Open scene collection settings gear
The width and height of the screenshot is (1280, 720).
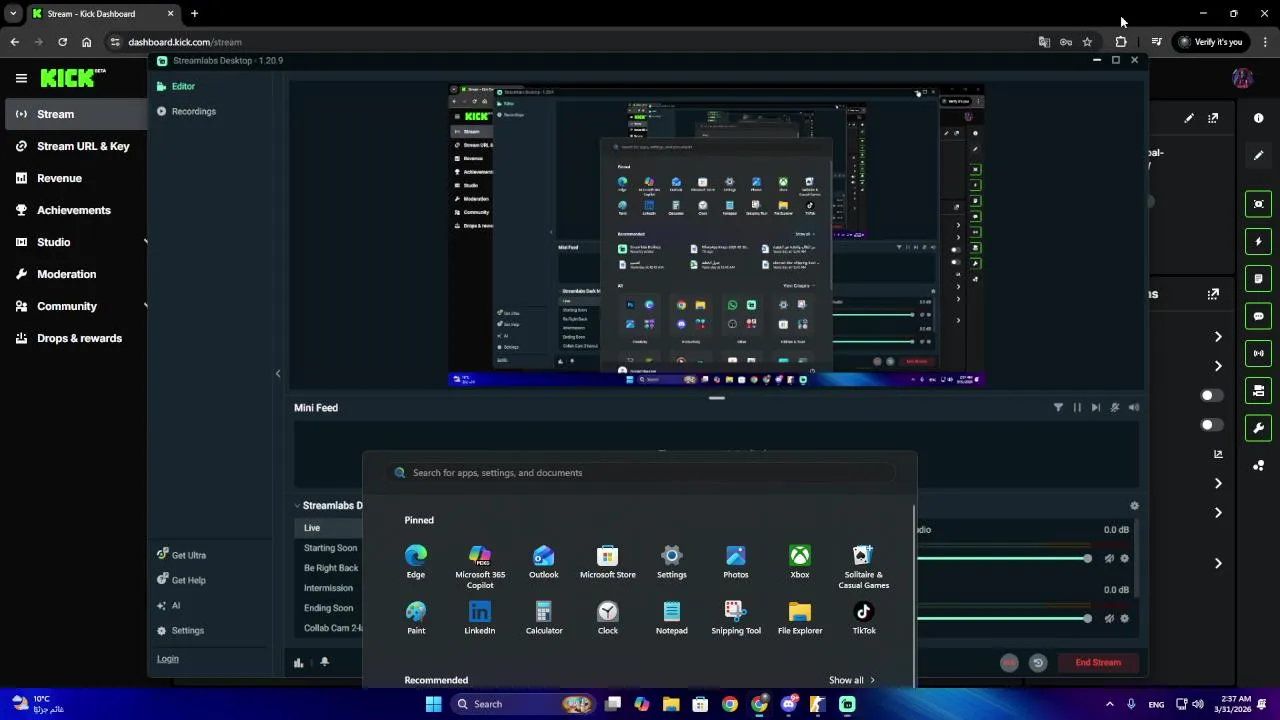1134,506
